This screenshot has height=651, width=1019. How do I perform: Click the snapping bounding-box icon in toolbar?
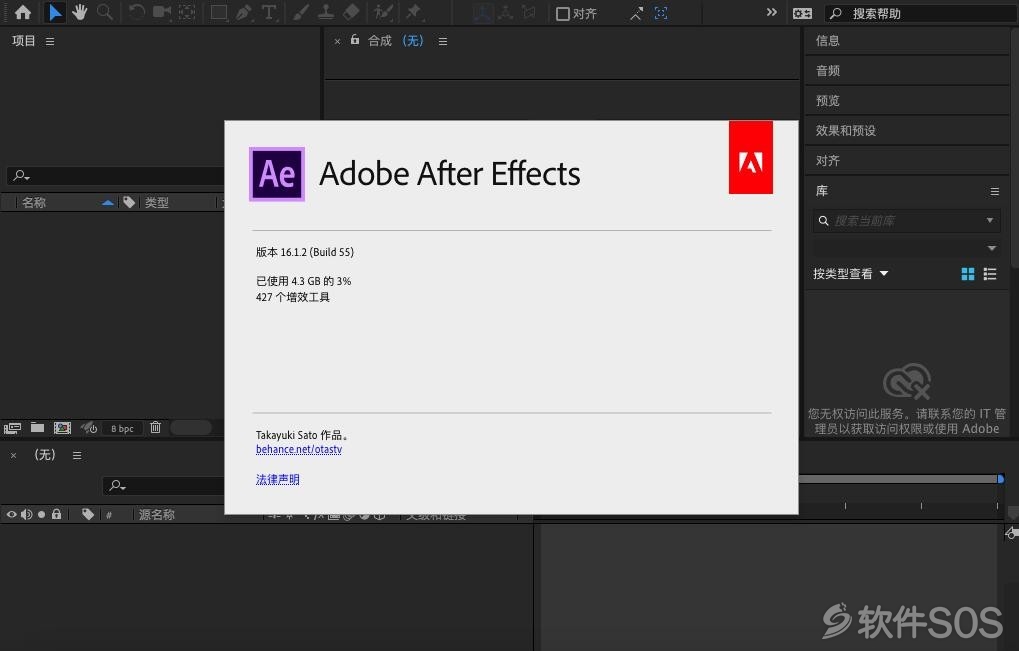(661, 13)
